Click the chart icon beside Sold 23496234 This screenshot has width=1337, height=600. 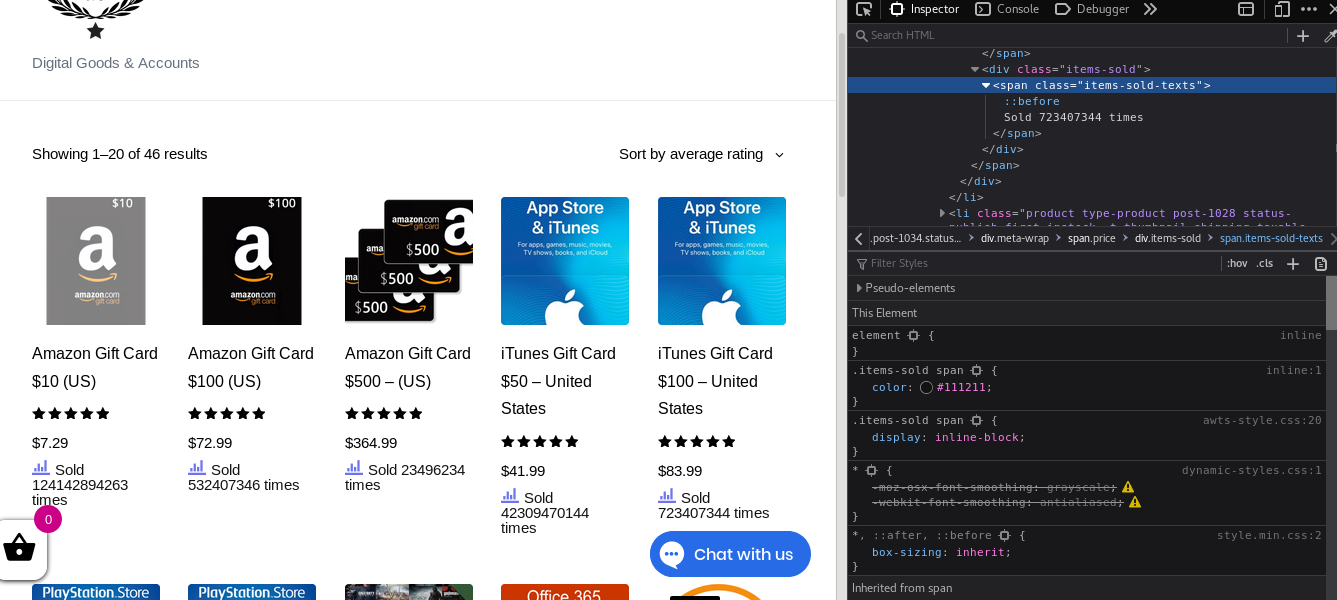tap(354, 467)
